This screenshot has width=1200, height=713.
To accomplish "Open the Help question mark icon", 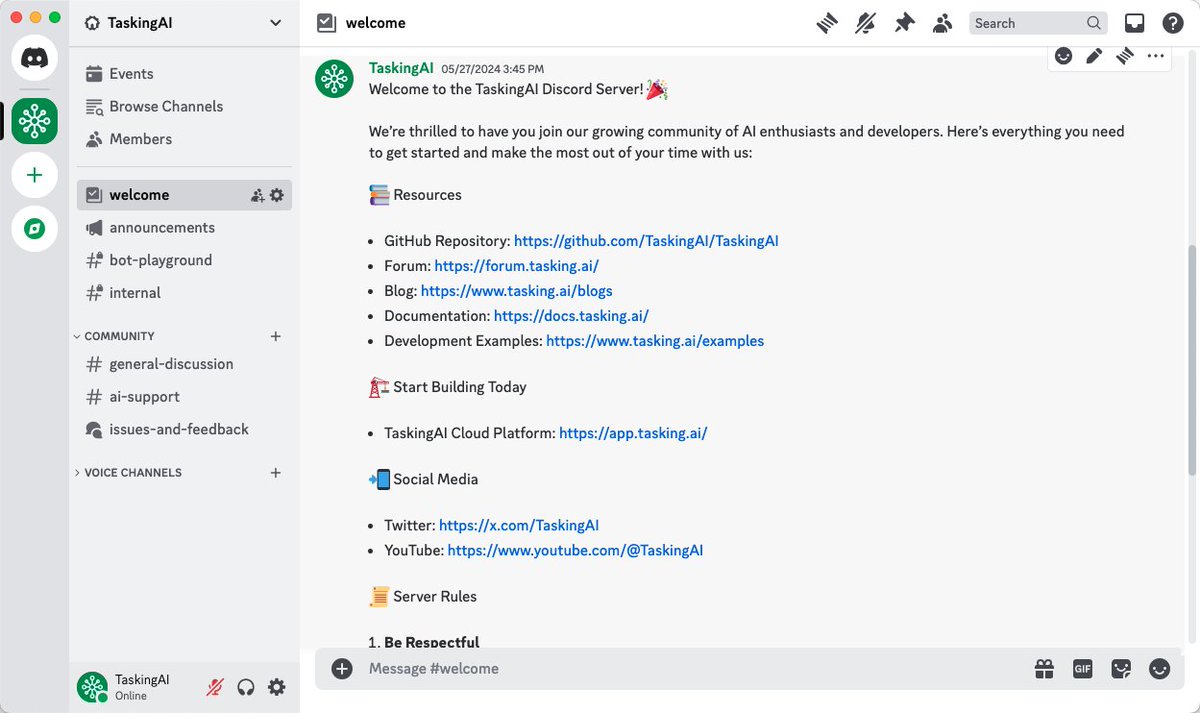I will click(1172, 23).
